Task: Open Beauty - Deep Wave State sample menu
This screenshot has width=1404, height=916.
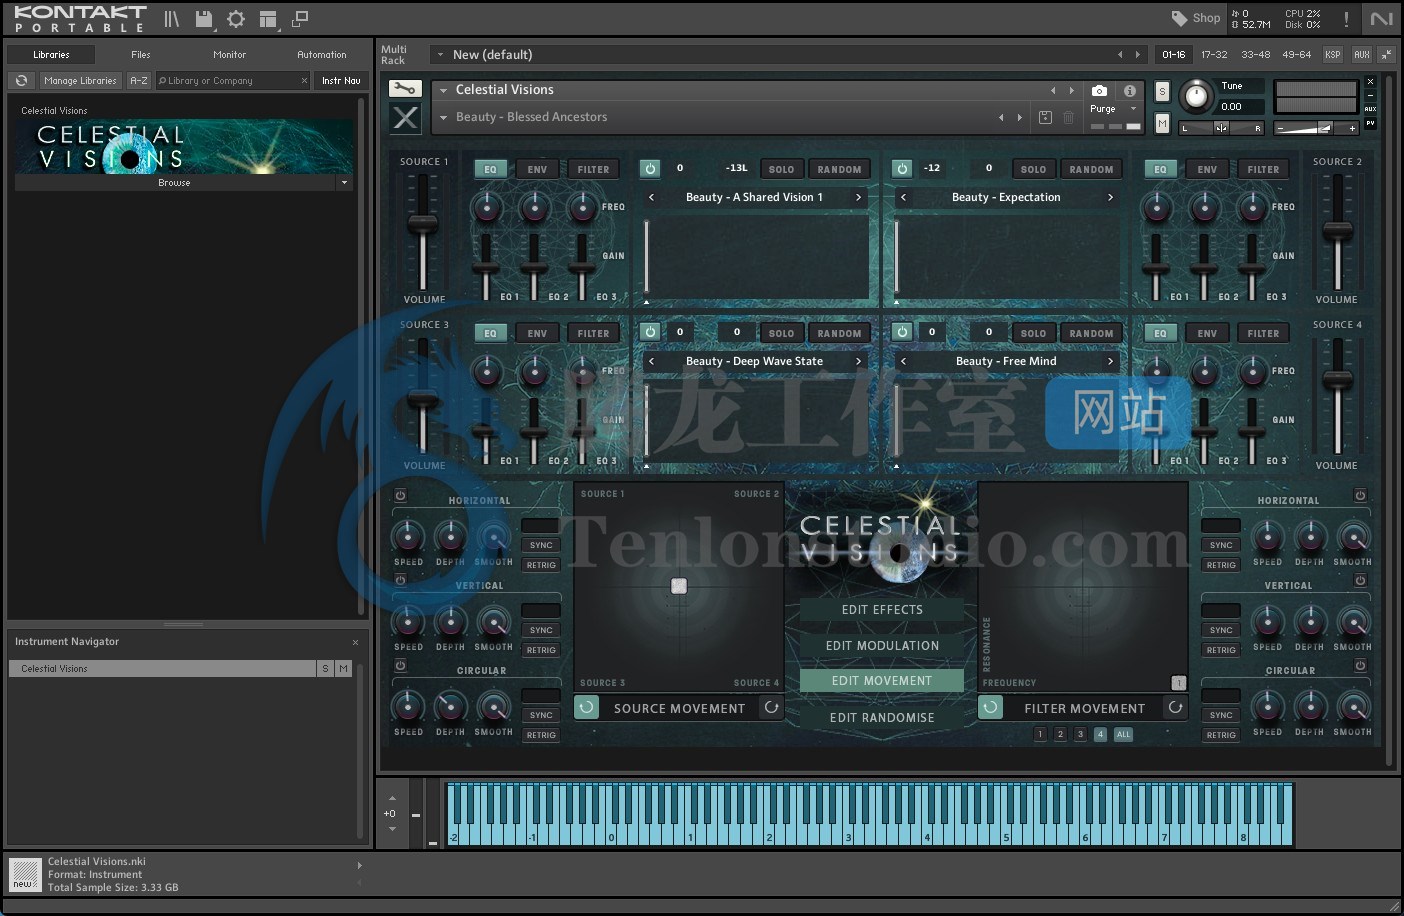Action: click(x=754, y=361)
